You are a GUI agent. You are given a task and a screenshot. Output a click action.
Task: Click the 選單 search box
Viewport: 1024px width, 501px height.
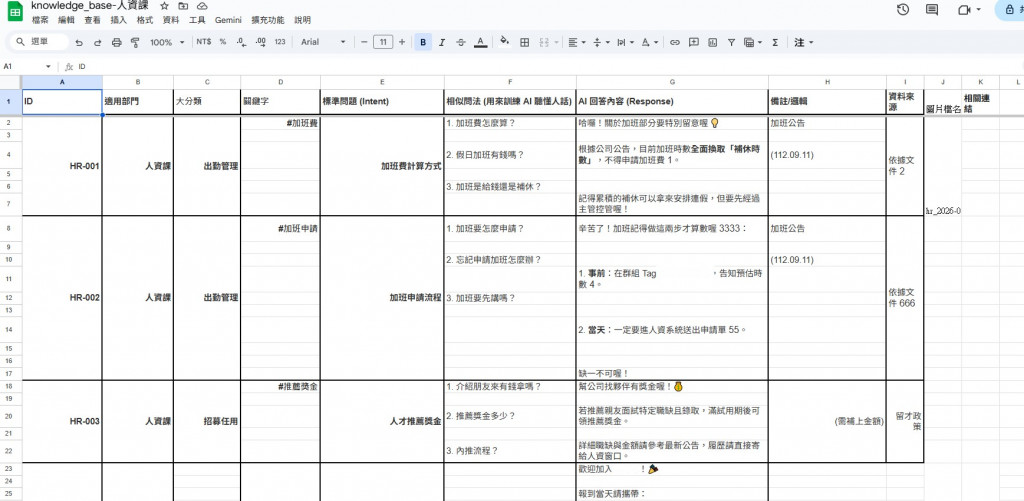coord(39,42)
